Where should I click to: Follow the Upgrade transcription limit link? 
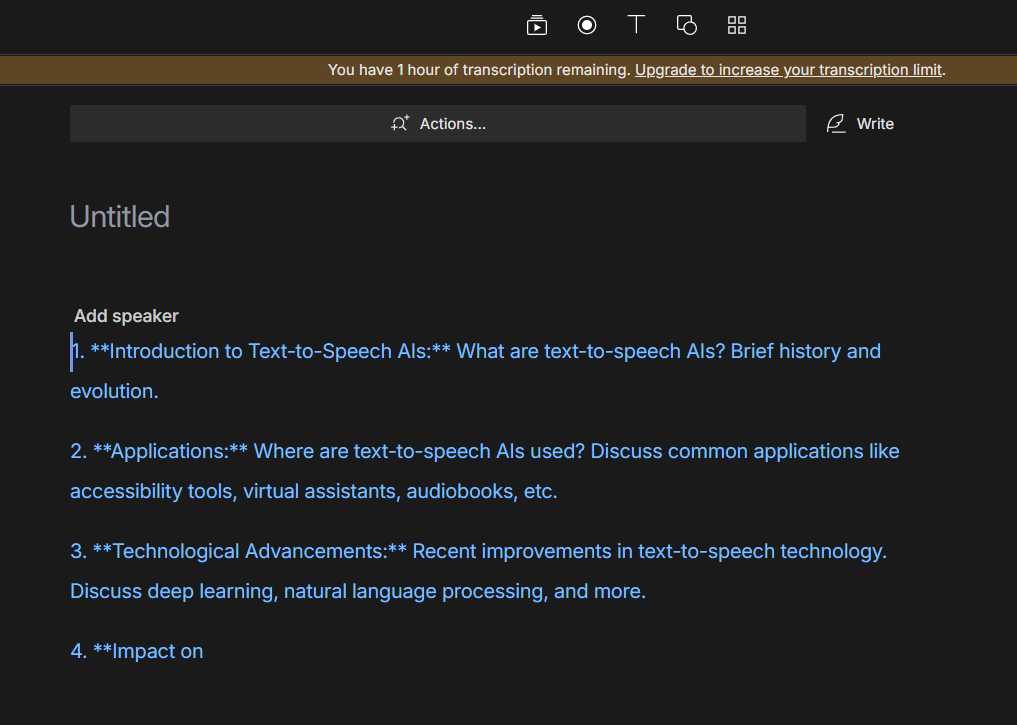click(x=788, y=70)
